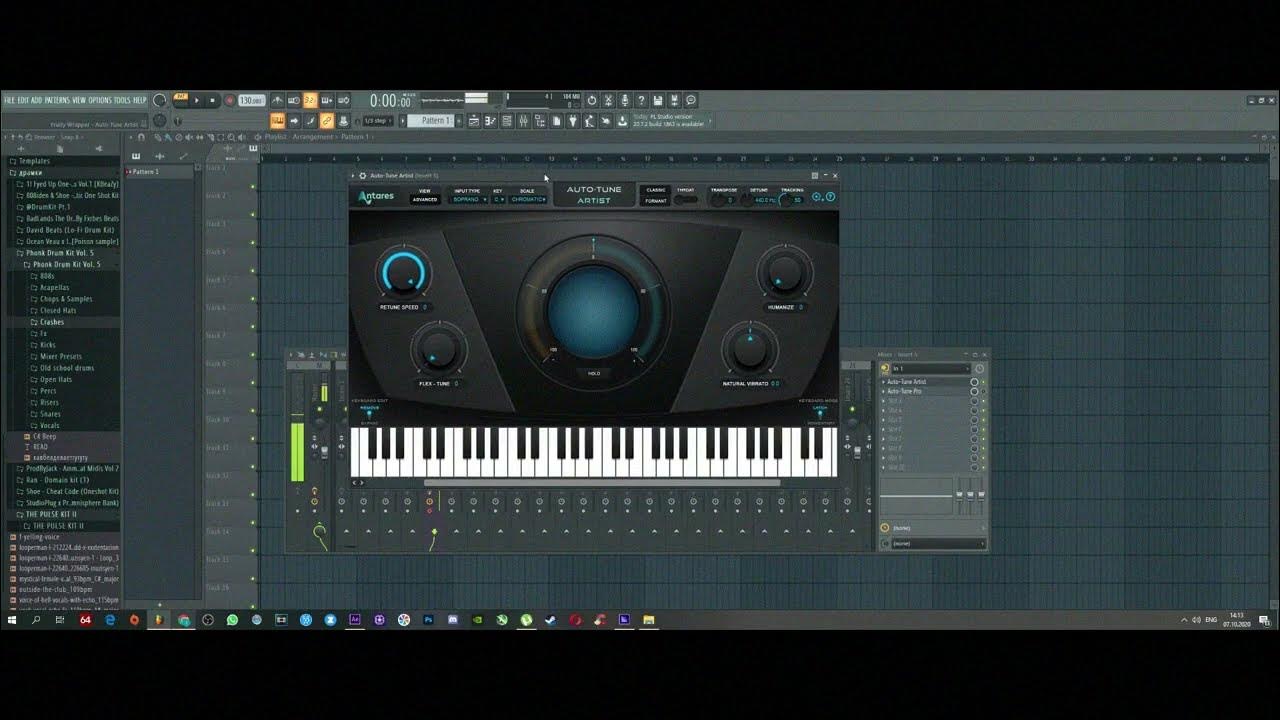
Task: Select CLASSIC mode in Auto-Tune
Action: click(656, 190)
